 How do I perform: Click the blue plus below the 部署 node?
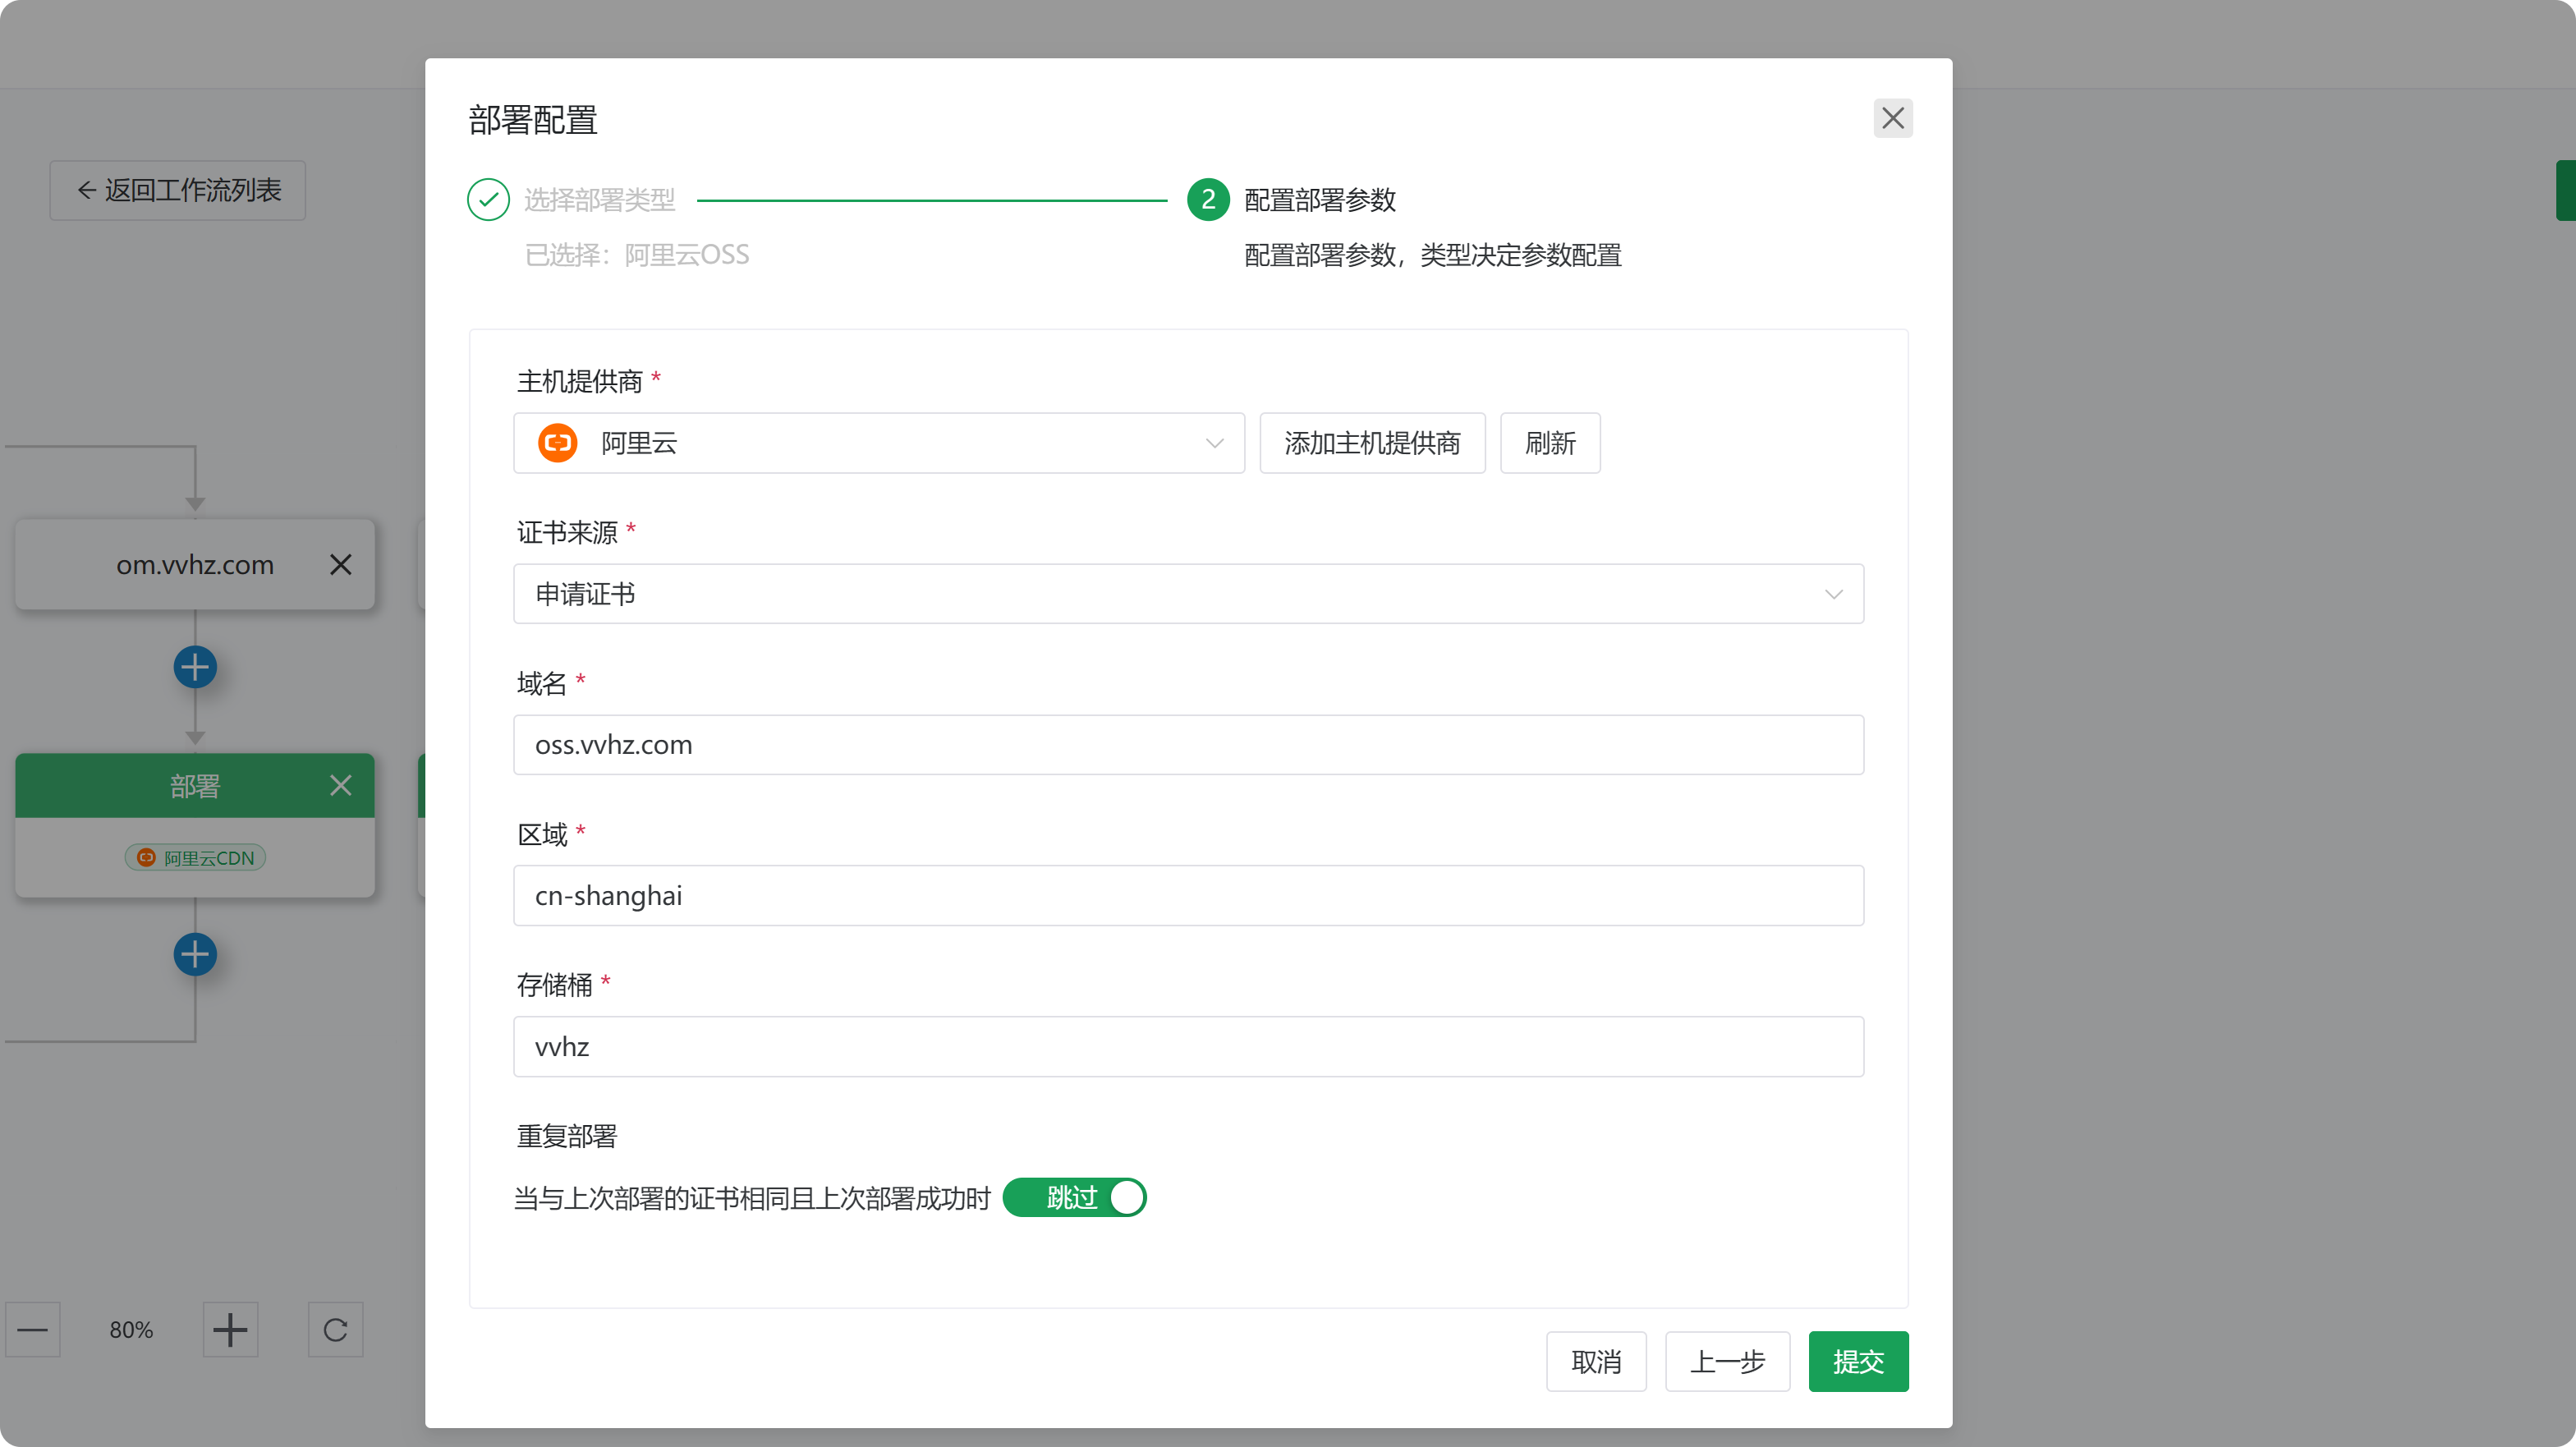coord(195,954)
